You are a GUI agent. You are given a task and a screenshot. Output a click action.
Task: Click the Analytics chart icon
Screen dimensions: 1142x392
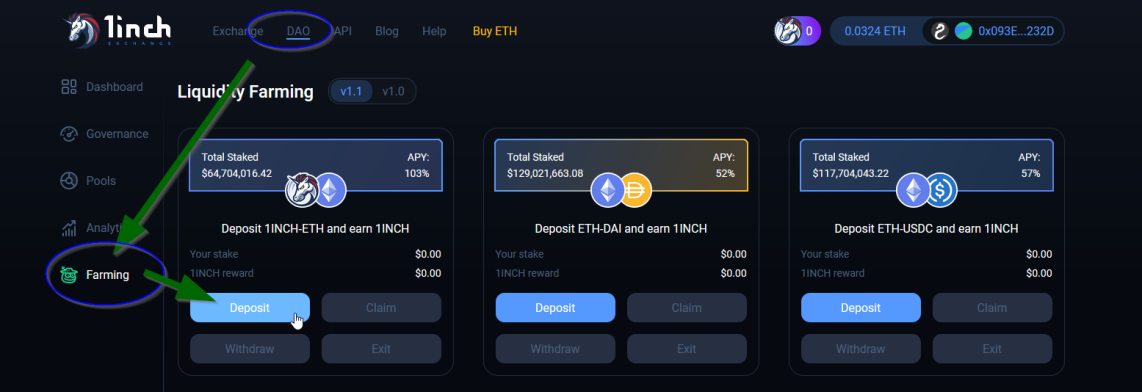pyautogui.click(x=69, y=228)
